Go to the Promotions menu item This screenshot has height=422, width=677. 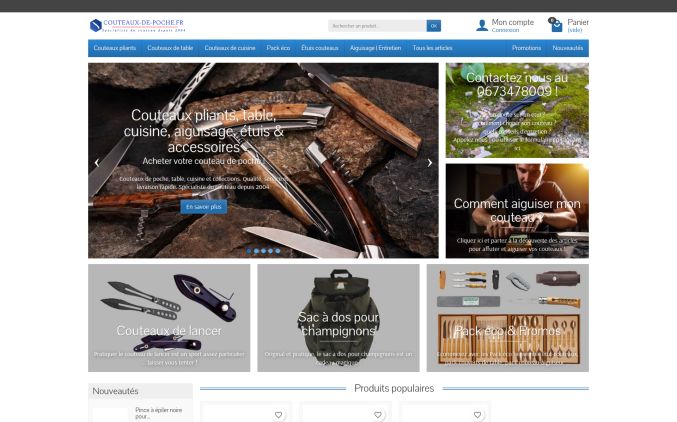tap(526, 48)
